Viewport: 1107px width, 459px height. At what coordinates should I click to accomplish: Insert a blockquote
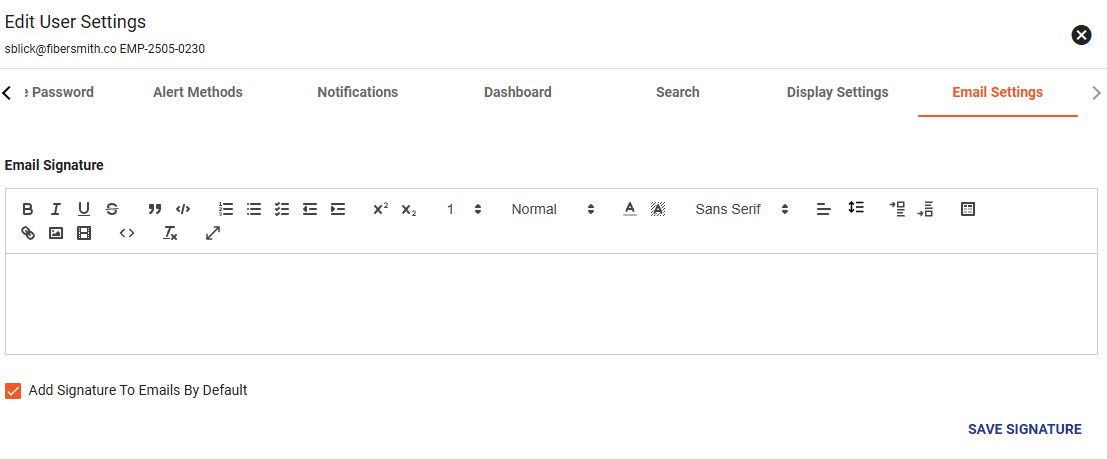pyautogui.click(x=155, y=209)
